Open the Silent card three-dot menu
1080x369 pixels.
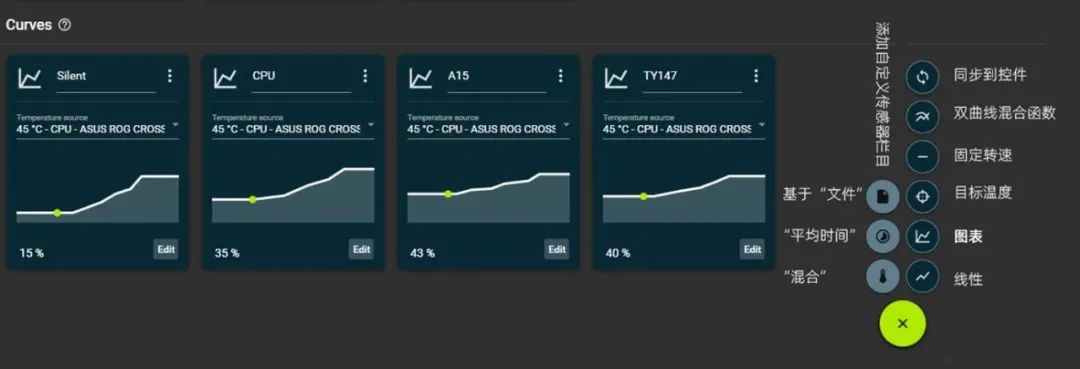169,76
